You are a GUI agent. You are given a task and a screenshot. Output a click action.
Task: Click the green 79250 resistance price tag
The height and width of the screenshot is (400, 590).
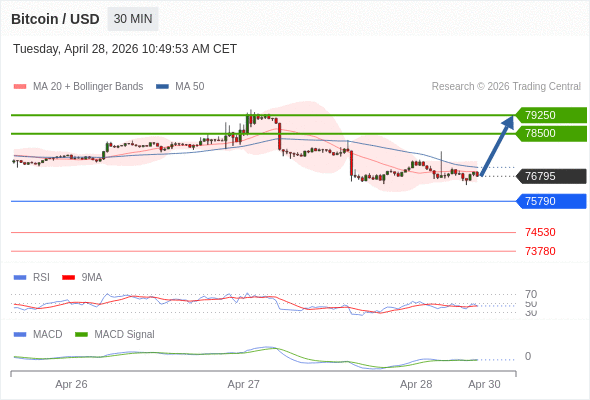click(x=551, y=115)
